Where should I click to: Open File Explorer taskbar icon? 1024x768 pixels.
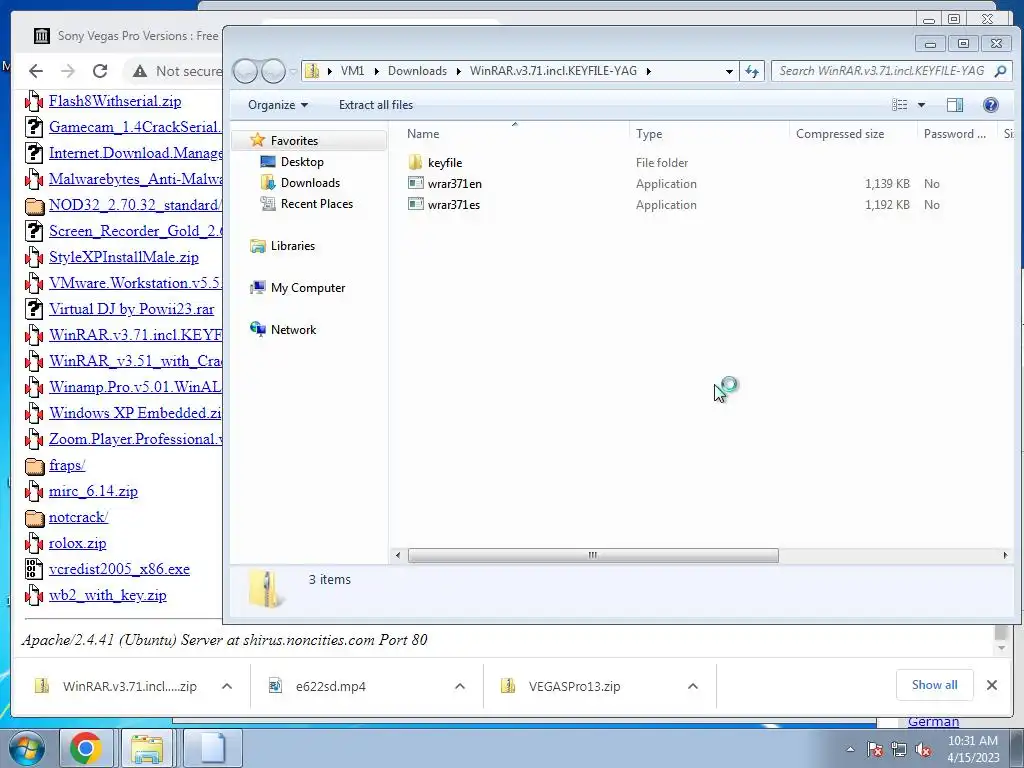coord(147,748)
